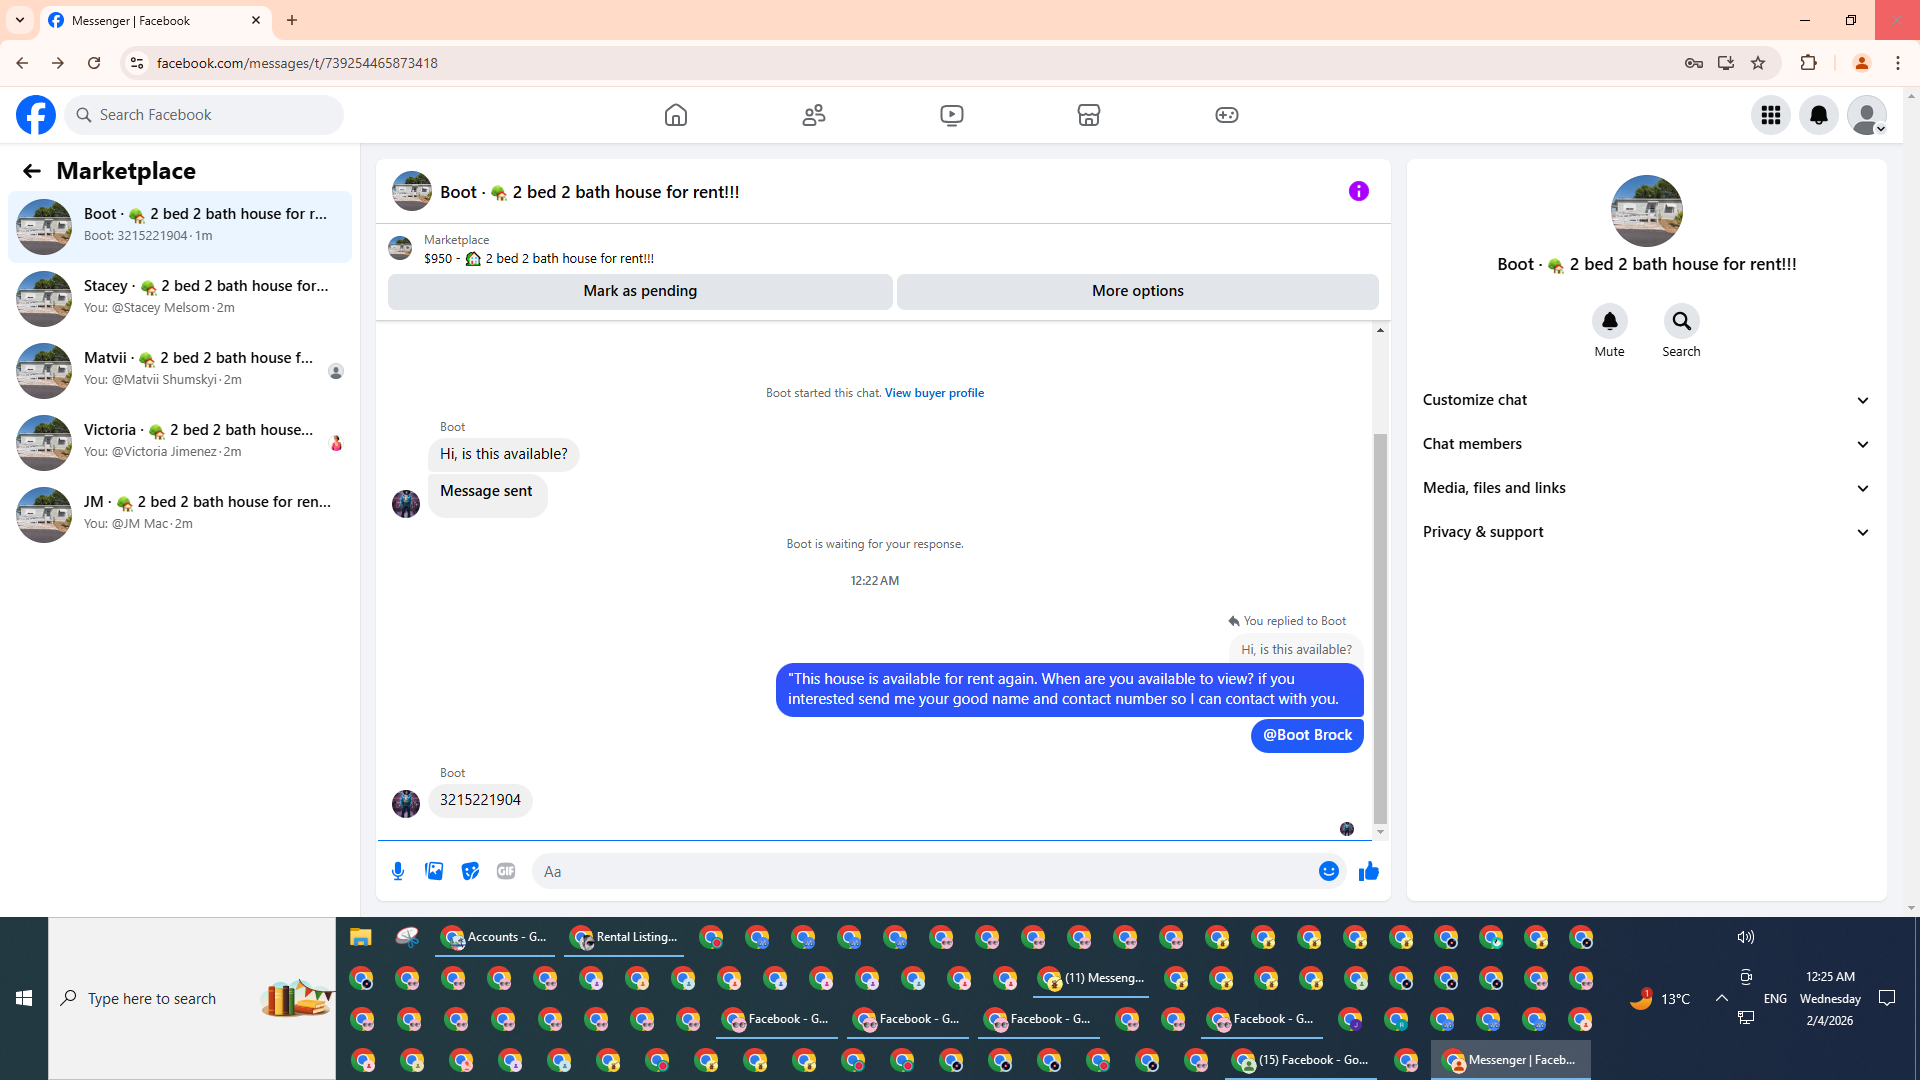The width and height of the screenshot is (1920, 1080).
Task: Attach a photo using the image icon
Action: 434,871
